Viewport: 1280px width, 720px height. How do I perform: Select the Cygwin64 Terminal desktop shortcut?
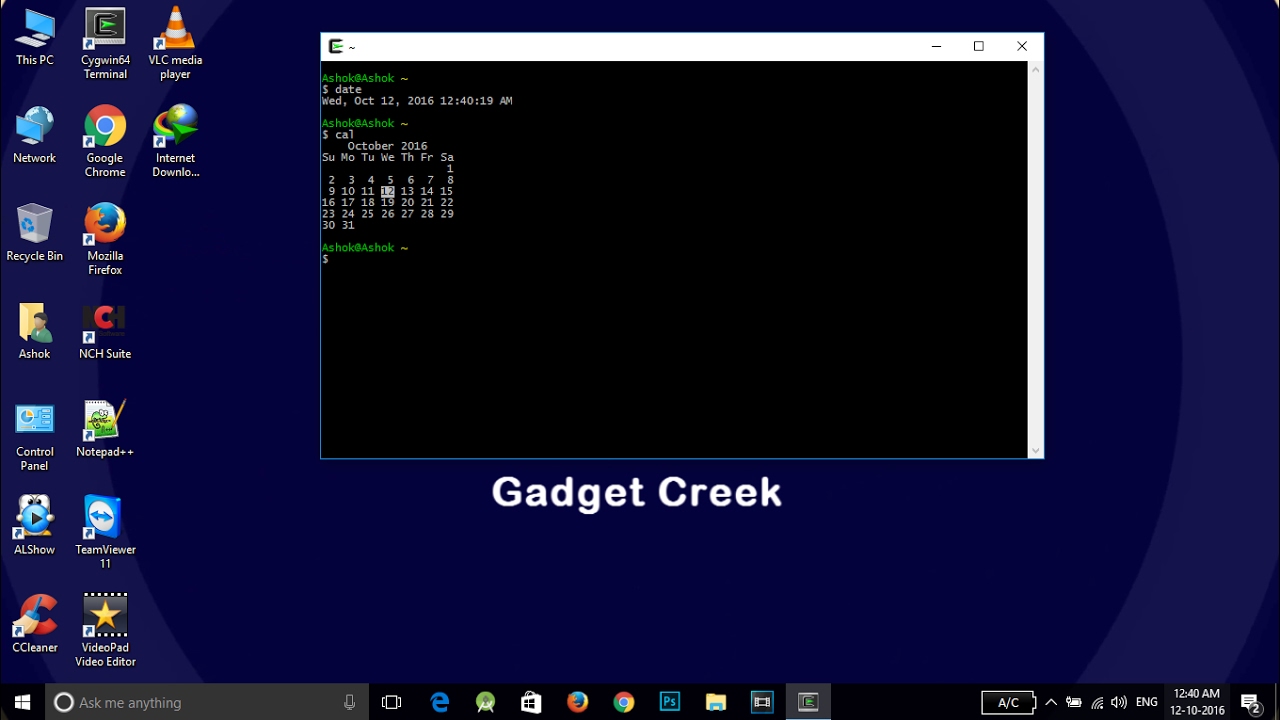[x=105, y=44]
